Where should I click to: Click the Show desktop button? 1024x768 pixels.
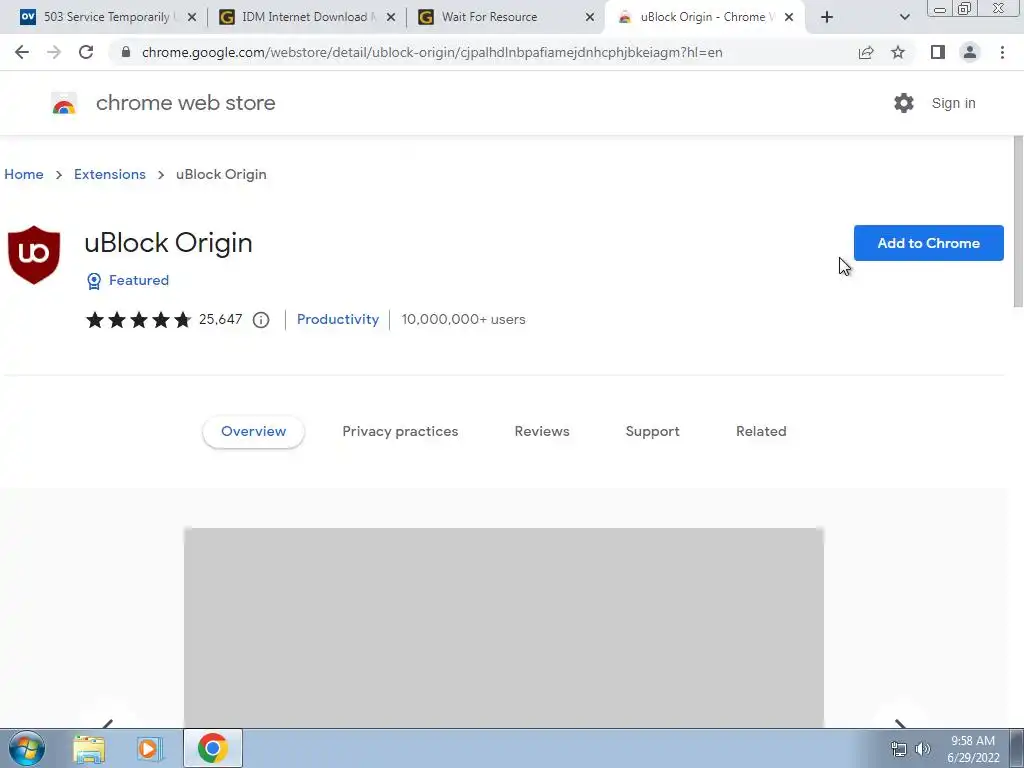(1017, 748)
